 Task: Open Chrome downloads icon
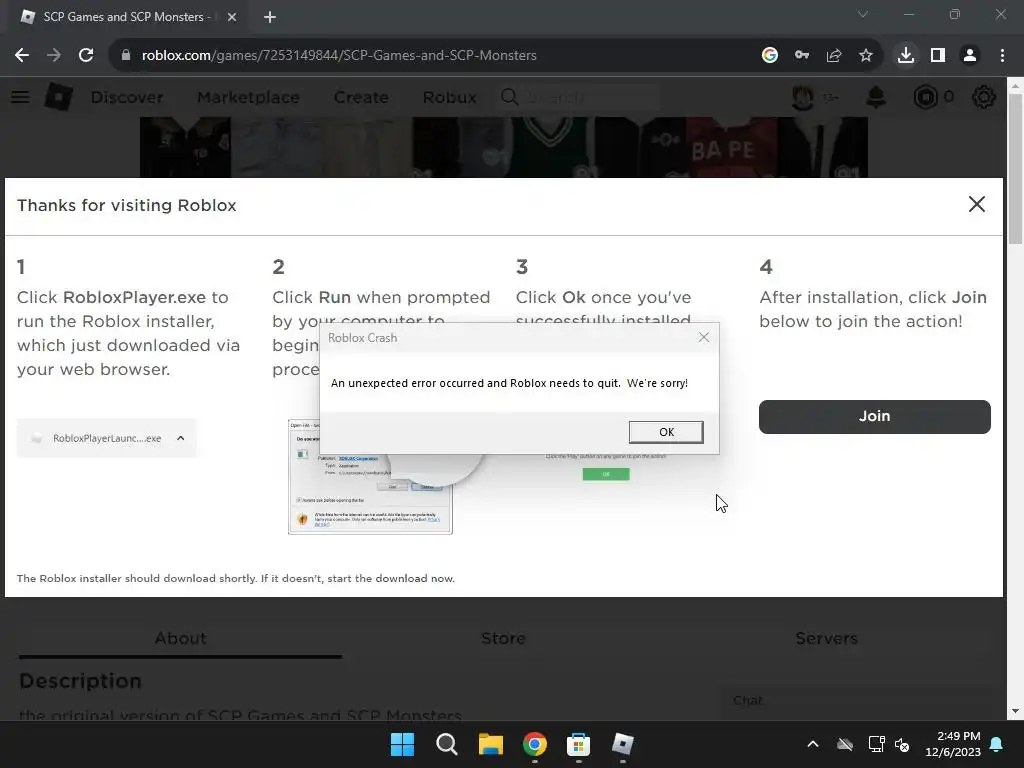[906, 56]
